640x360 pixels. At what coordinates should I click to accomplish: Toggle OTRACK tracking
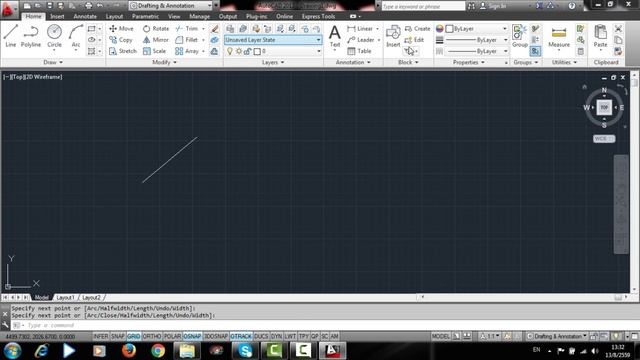click(x=241, y=336)
